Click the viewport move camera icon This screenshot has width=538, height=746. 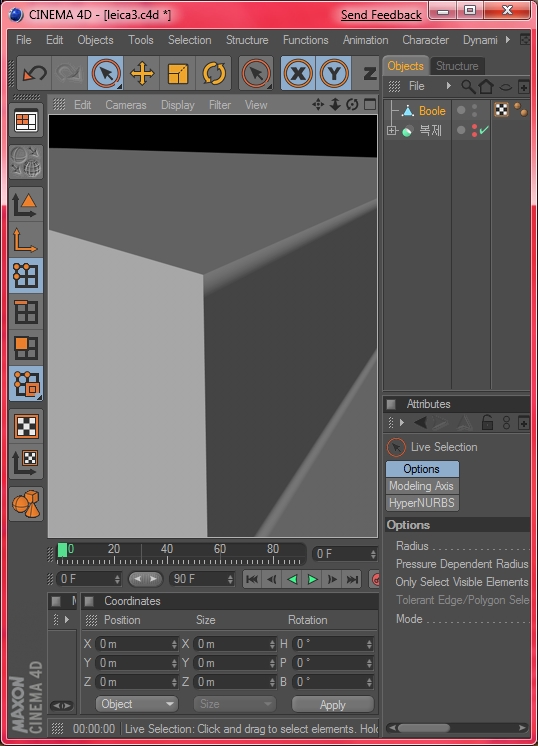pyautogui.click(x=318, y=104)
